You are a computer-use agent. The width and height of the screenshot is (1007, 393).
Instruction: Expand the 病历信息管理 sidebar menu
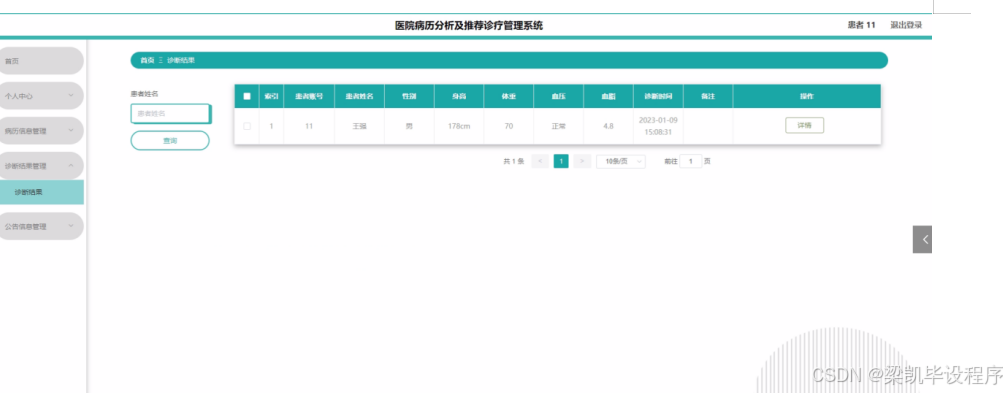[42, 130]
